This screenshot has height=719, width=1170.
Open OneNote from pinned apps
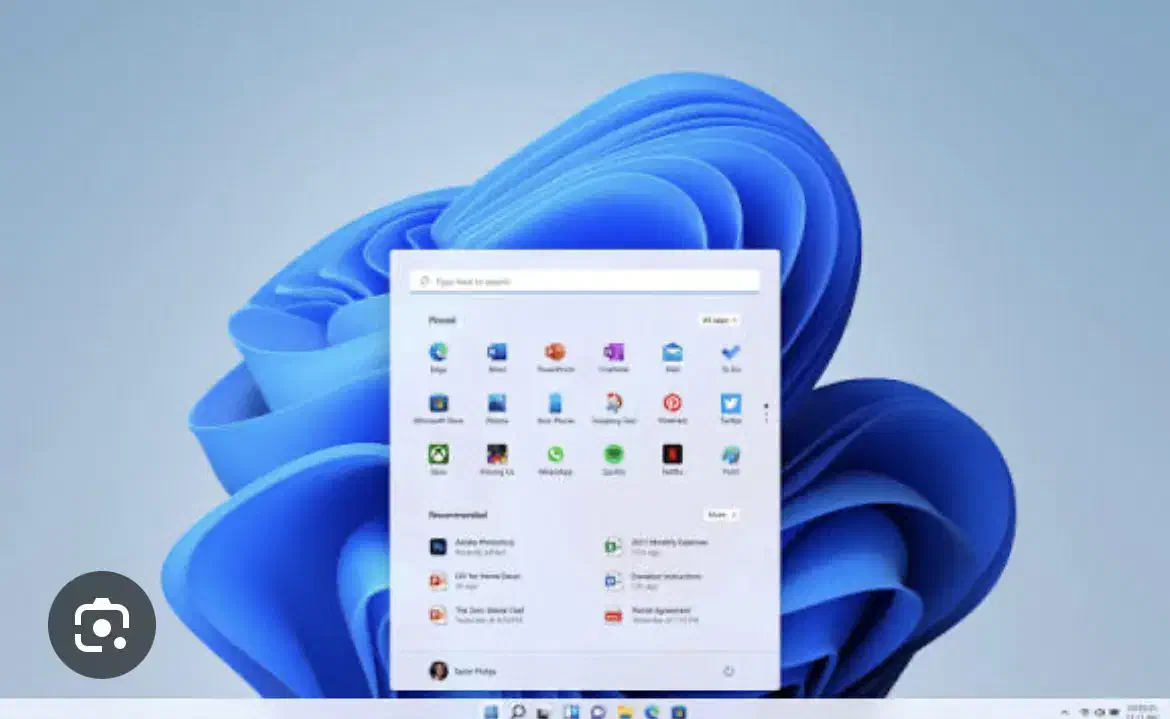click(613, 357)
